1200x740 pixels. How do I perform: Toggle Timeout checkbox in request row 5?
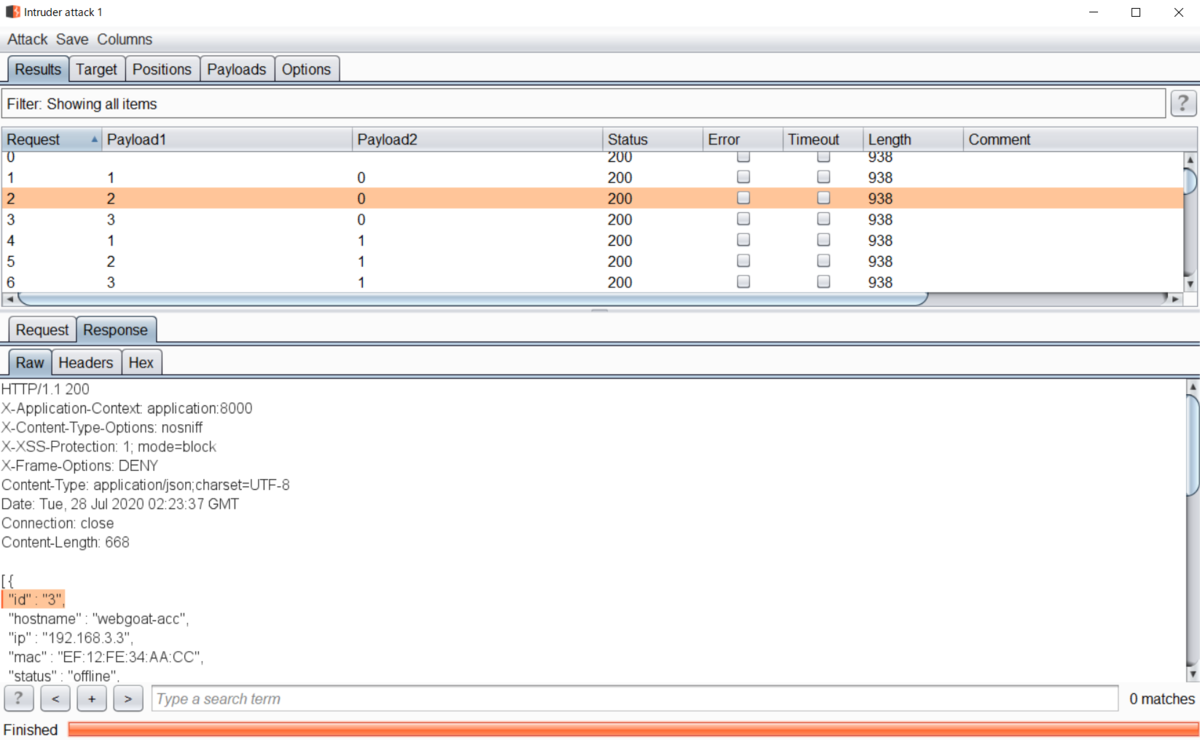[x=823, y=261]
